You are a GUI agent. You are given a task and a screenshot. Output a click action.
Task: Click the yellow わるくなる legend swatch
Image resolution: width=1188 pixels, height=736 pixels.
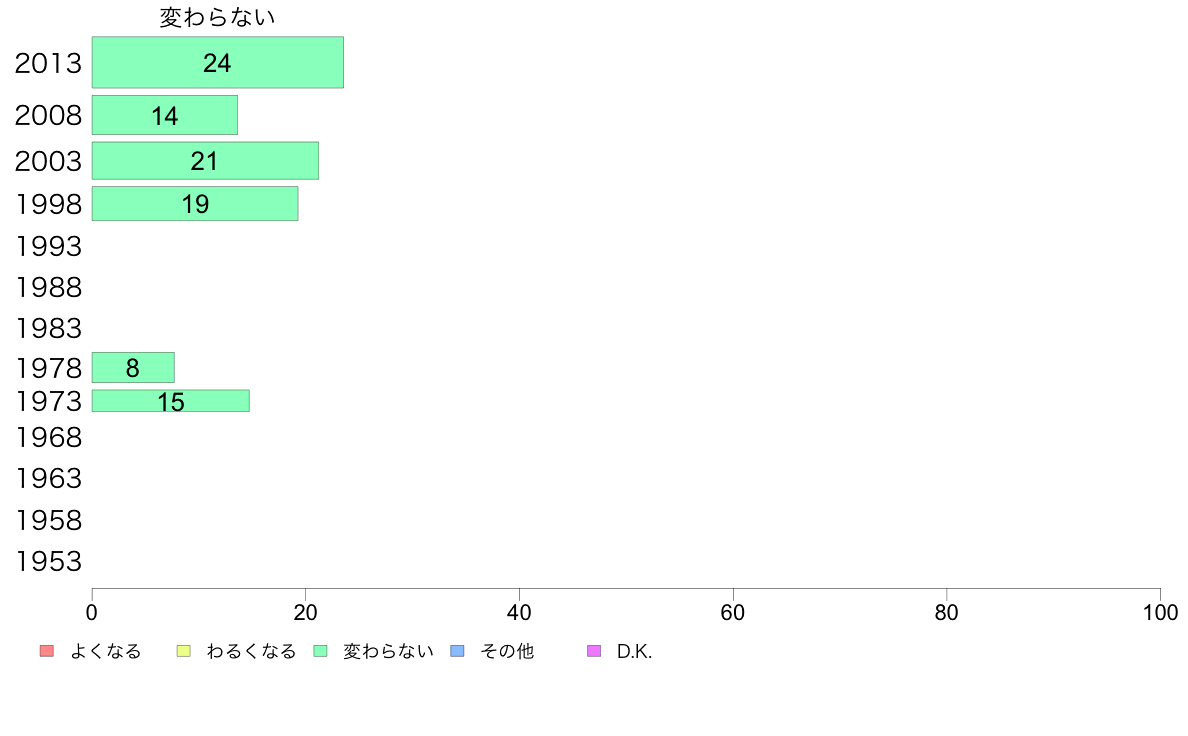pos(183,651)
